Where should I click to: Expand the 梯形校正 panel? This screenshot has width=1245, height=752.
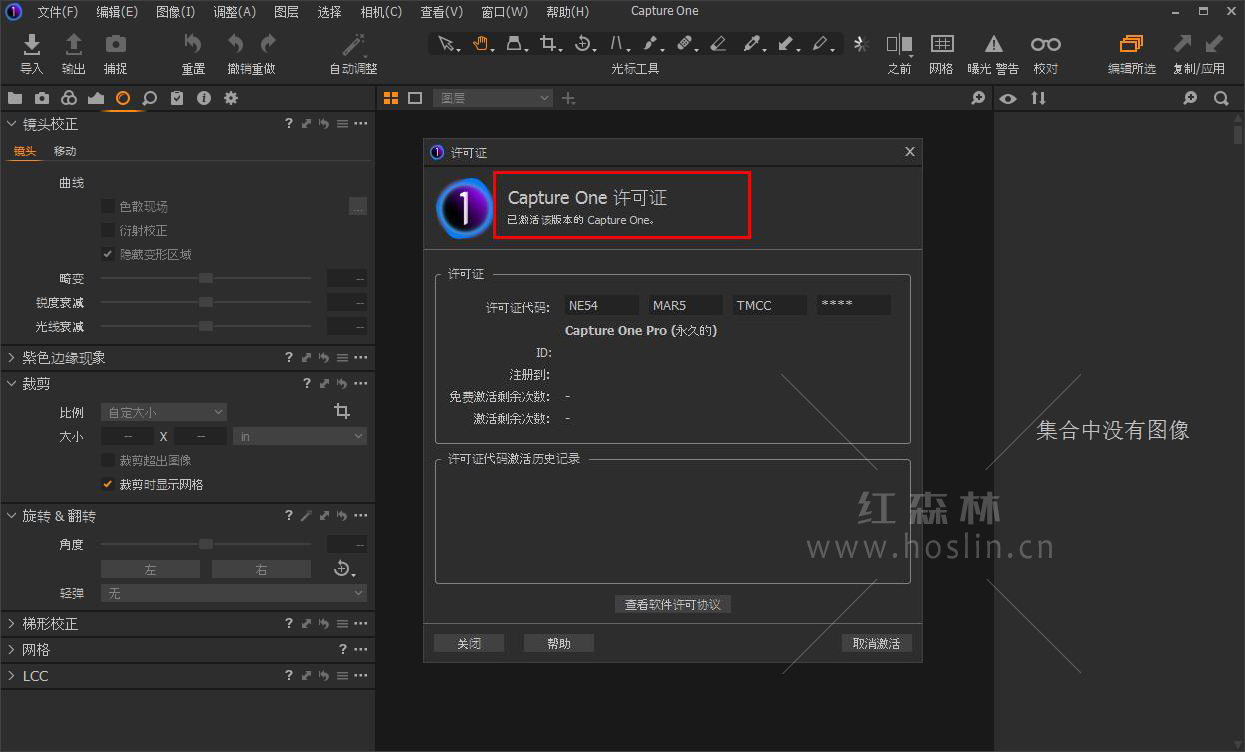point(11,624)
